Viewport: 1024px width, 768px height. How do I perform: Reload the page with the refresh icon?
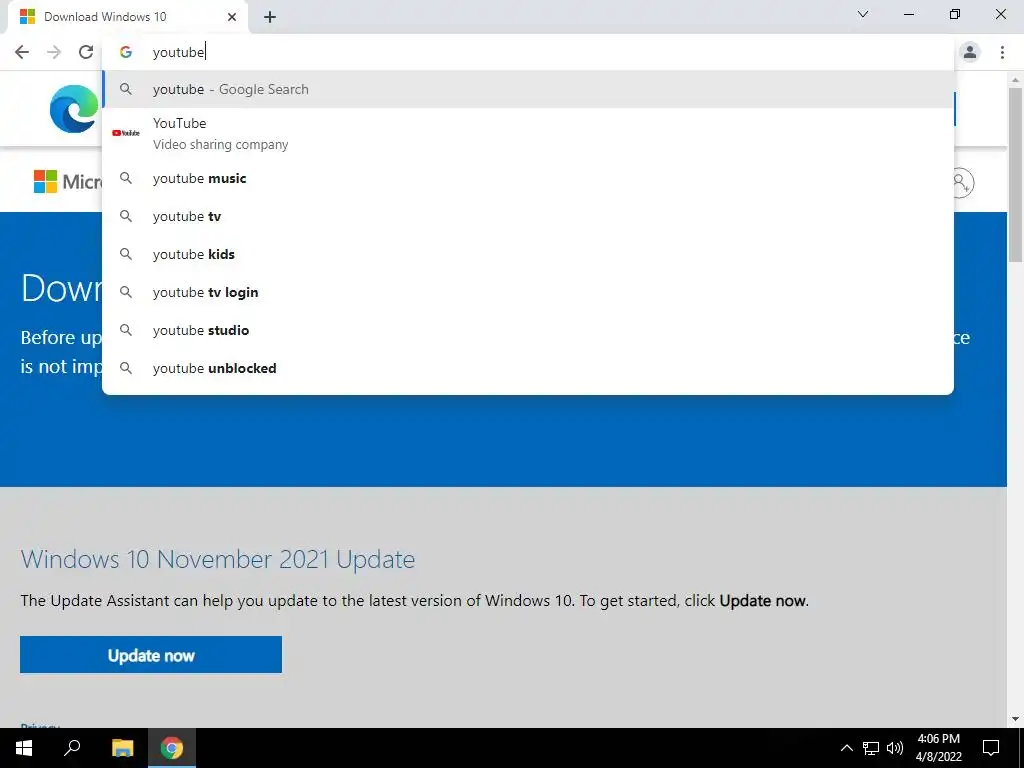(x=86, y=52)
